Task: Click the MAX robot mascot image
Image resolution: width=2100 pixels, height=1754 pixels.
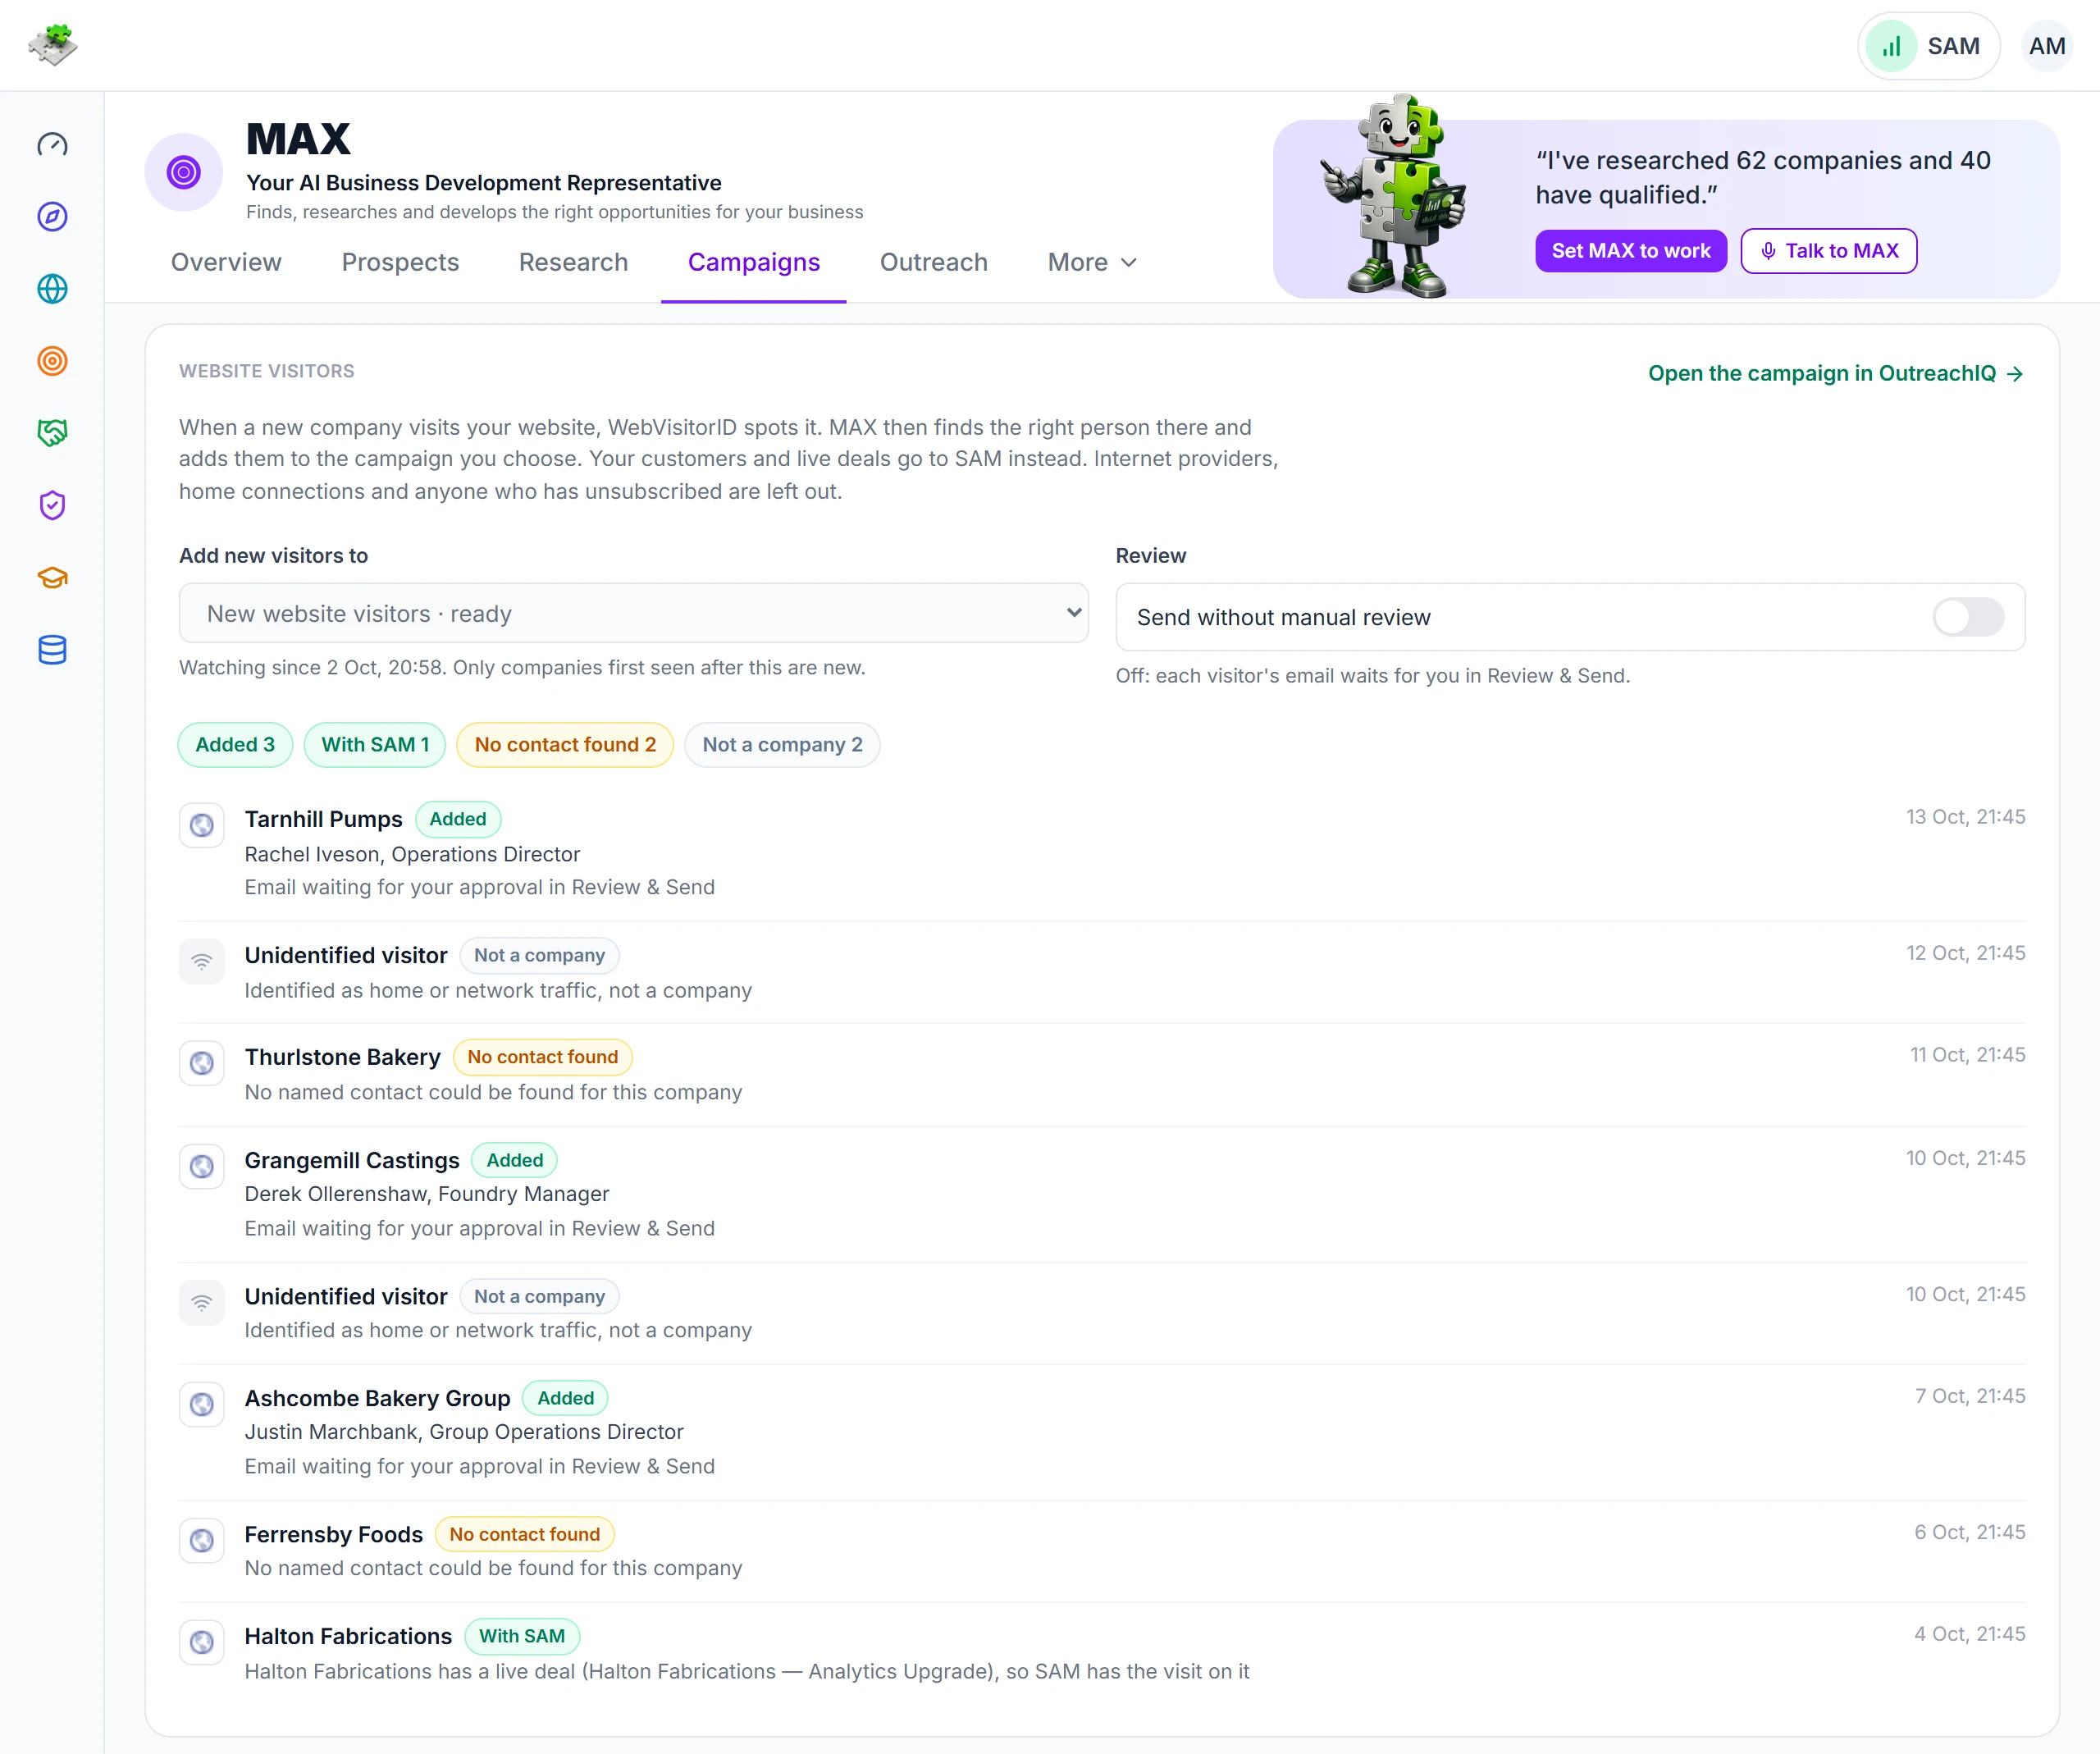Action: 1394,196
